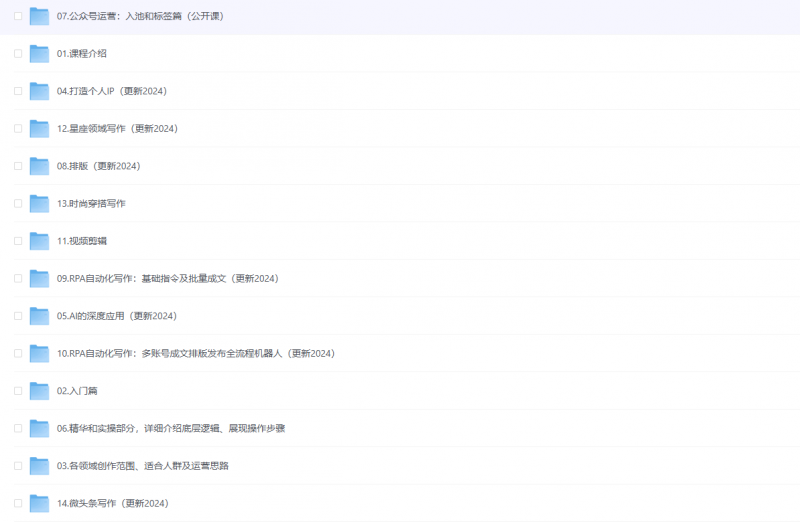This screenshot has height=522, width=800.
Task: Click the folder icon for 01.课程介绍
Action: 39,53
